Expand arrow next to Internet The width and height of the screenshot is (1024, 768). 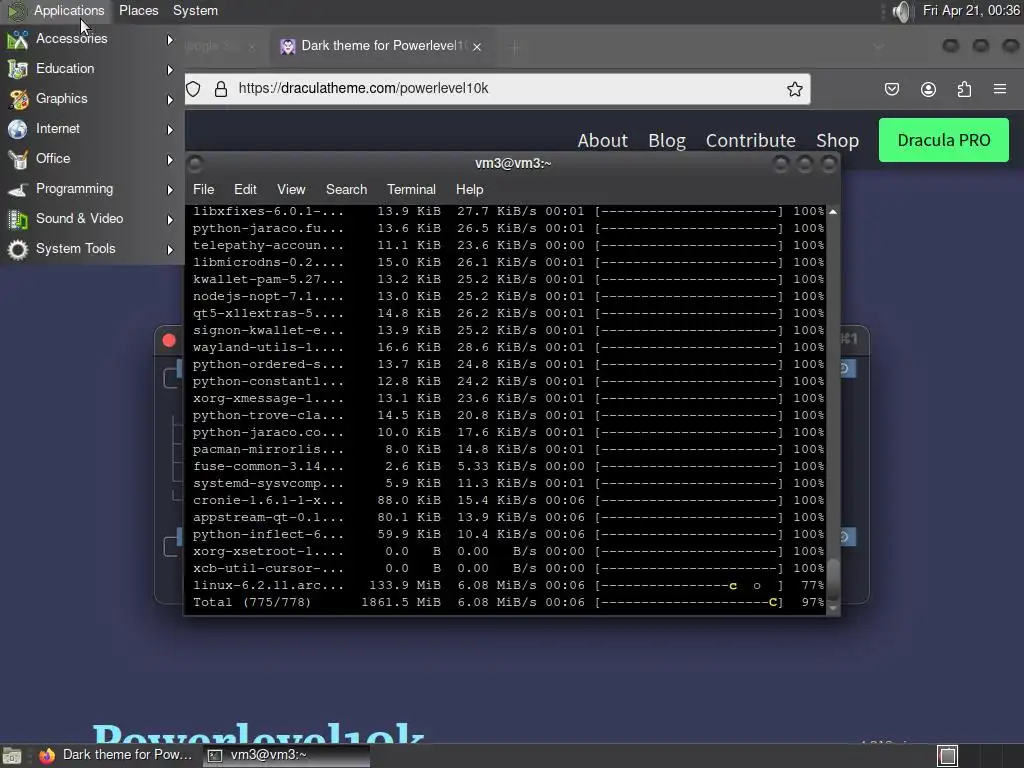(170, 130)
